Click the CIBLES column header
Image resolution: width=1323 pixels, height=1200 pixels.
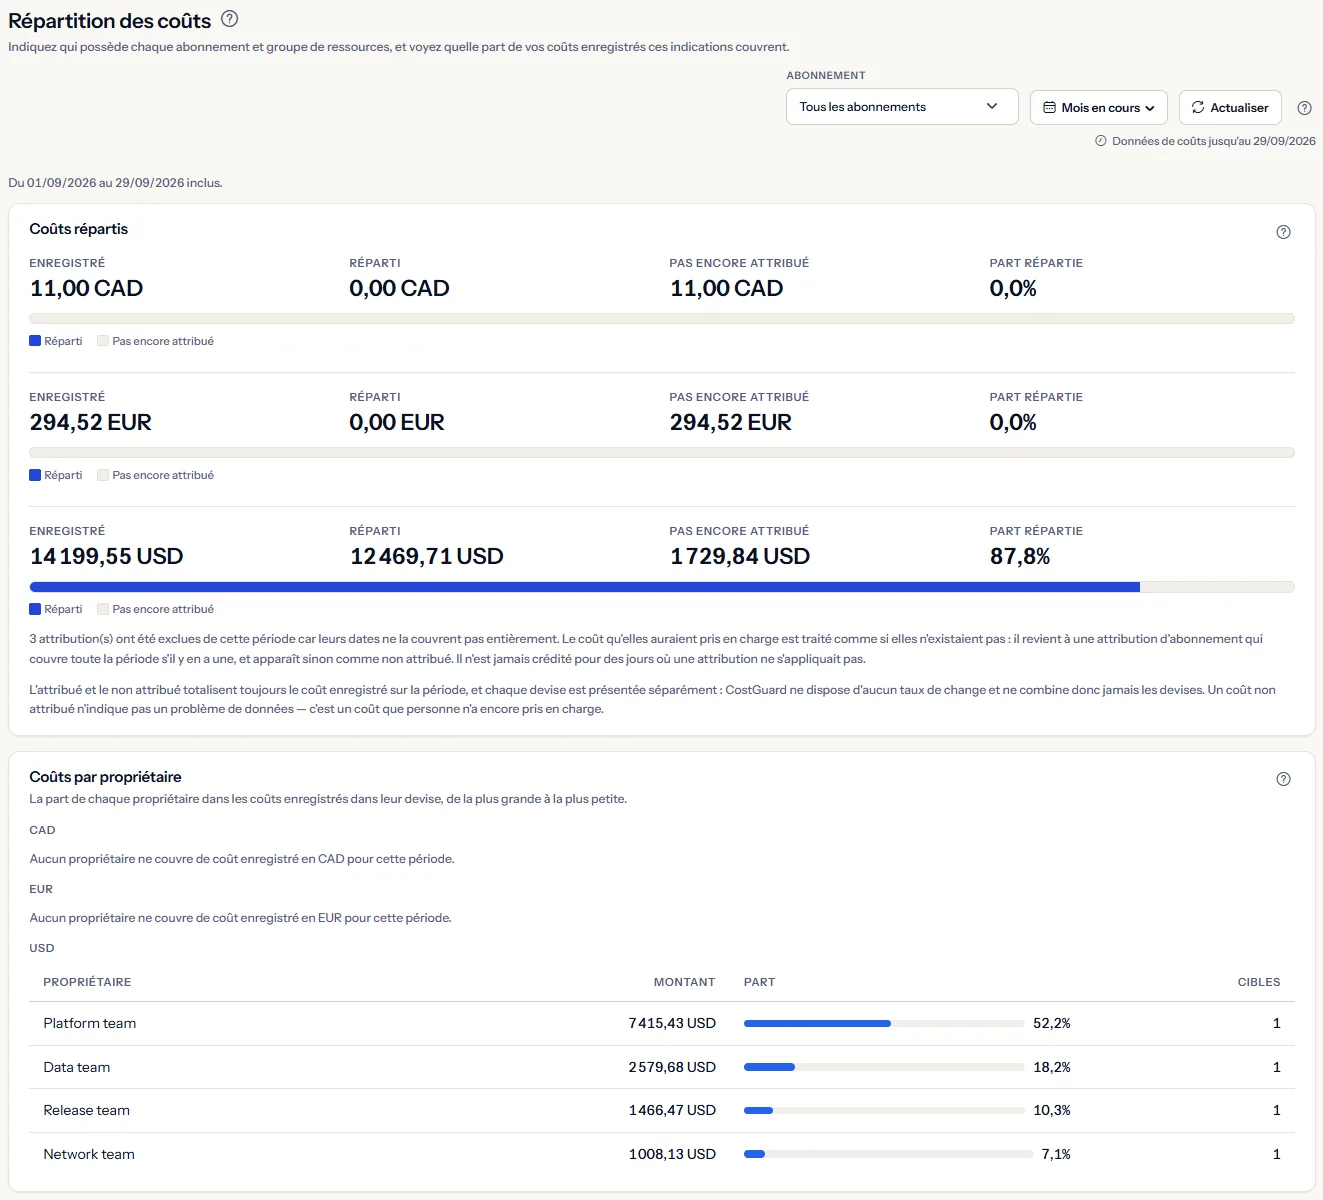pyautogui.click(x=1259, y=982)
